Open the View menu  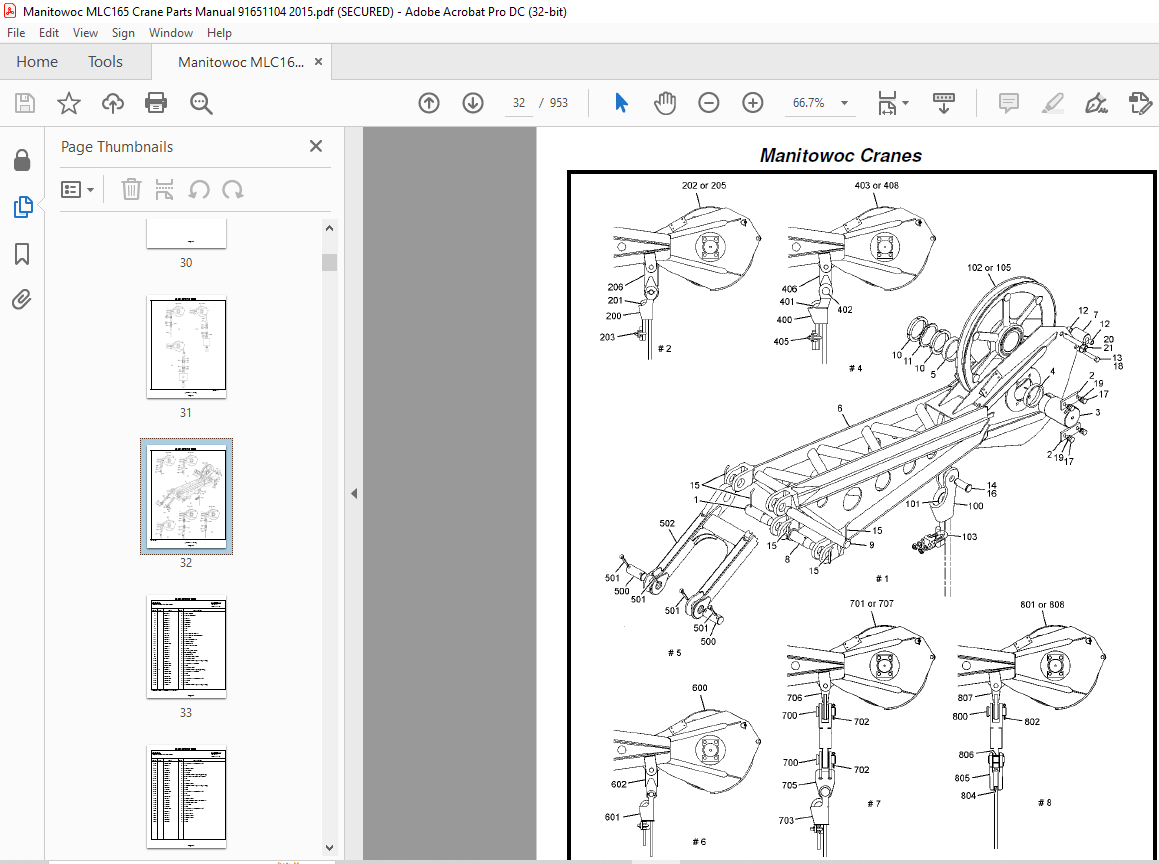pyautogui.click(x=85, y=33)
